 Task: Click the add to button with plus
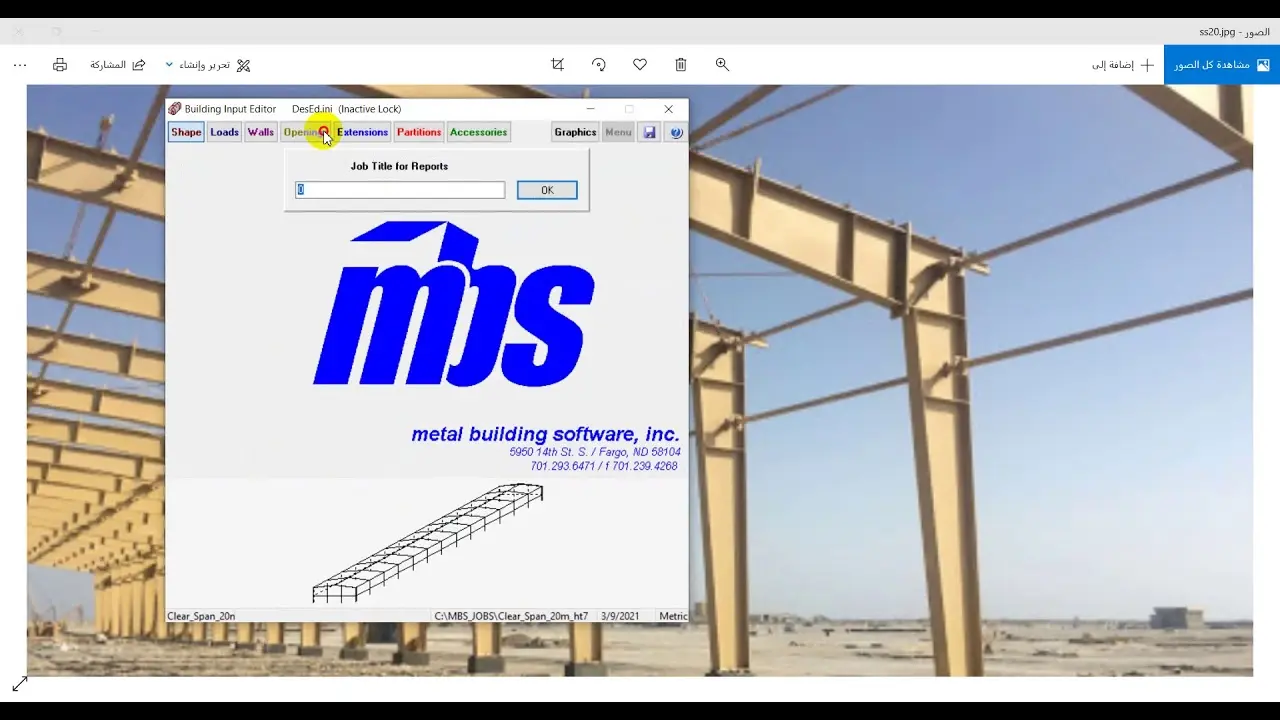coord(1123,65)
